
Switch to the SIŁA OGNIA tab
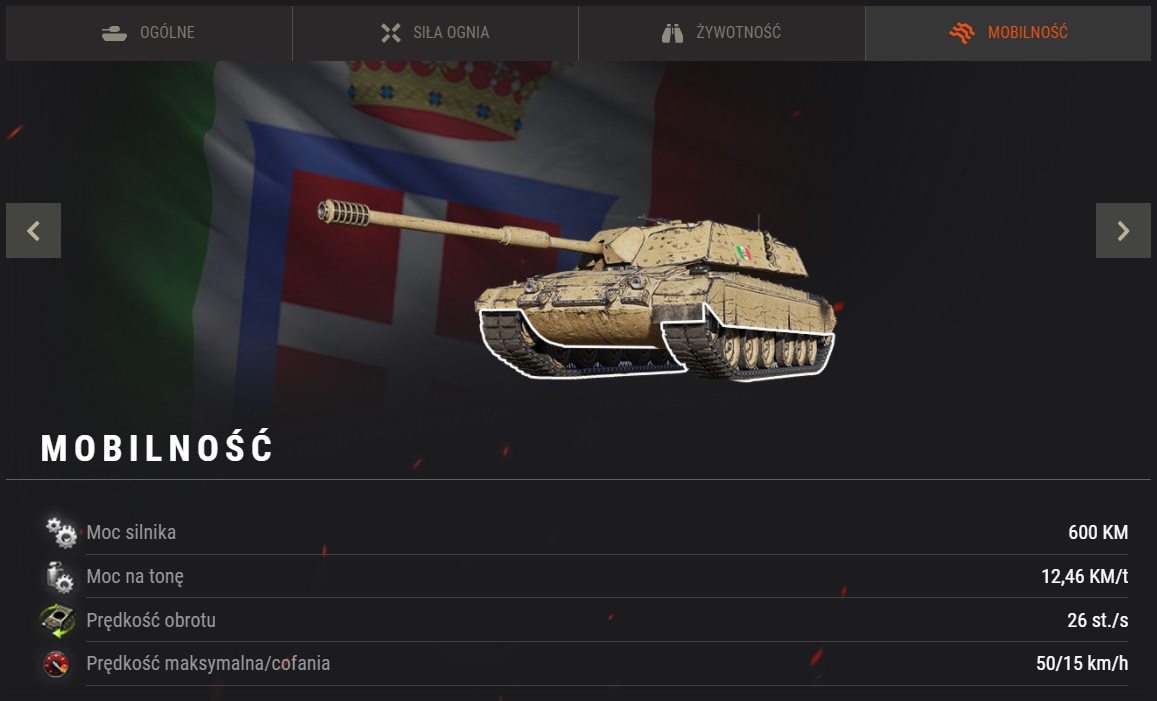tap(435, 33)
